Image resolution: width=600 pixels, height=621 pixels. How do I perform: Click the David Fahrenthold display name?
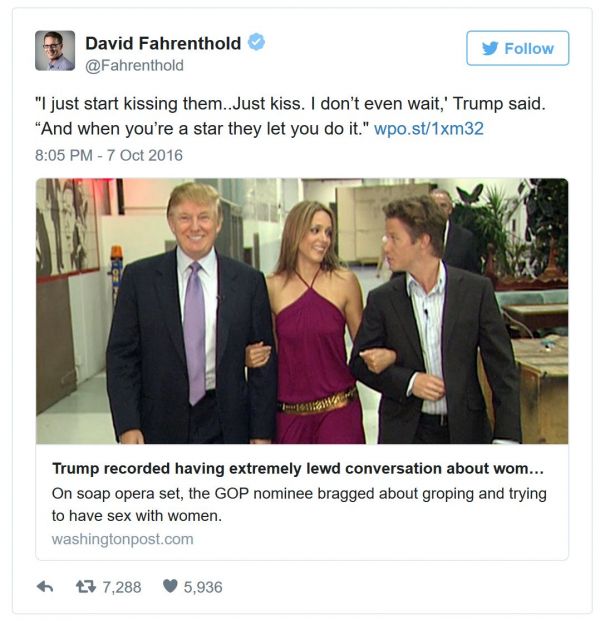pyautogui.click(x=163, y=43)
